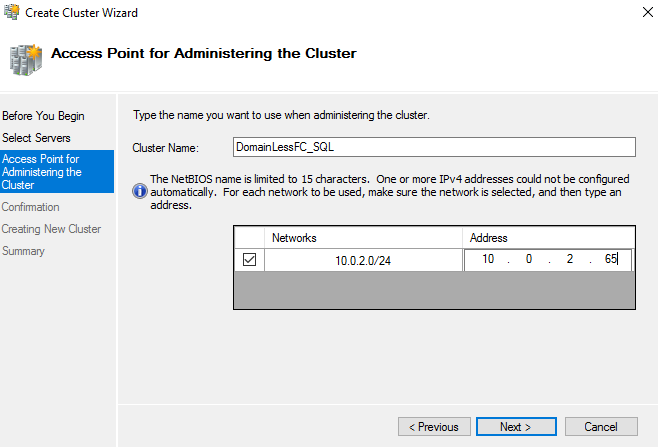This screenshot has width=658, height=447.
Task: Select the second octet of the IP address
Action: [x=529, y=259]
